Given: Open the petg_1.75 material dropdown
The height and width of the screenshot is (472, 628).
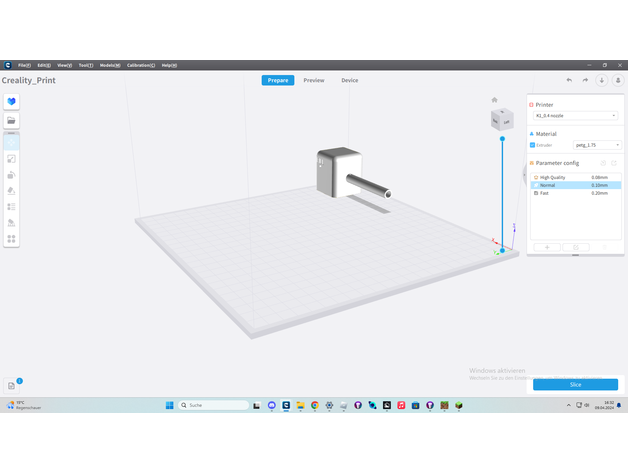Looking at the screenshot, I should point(596,145).
